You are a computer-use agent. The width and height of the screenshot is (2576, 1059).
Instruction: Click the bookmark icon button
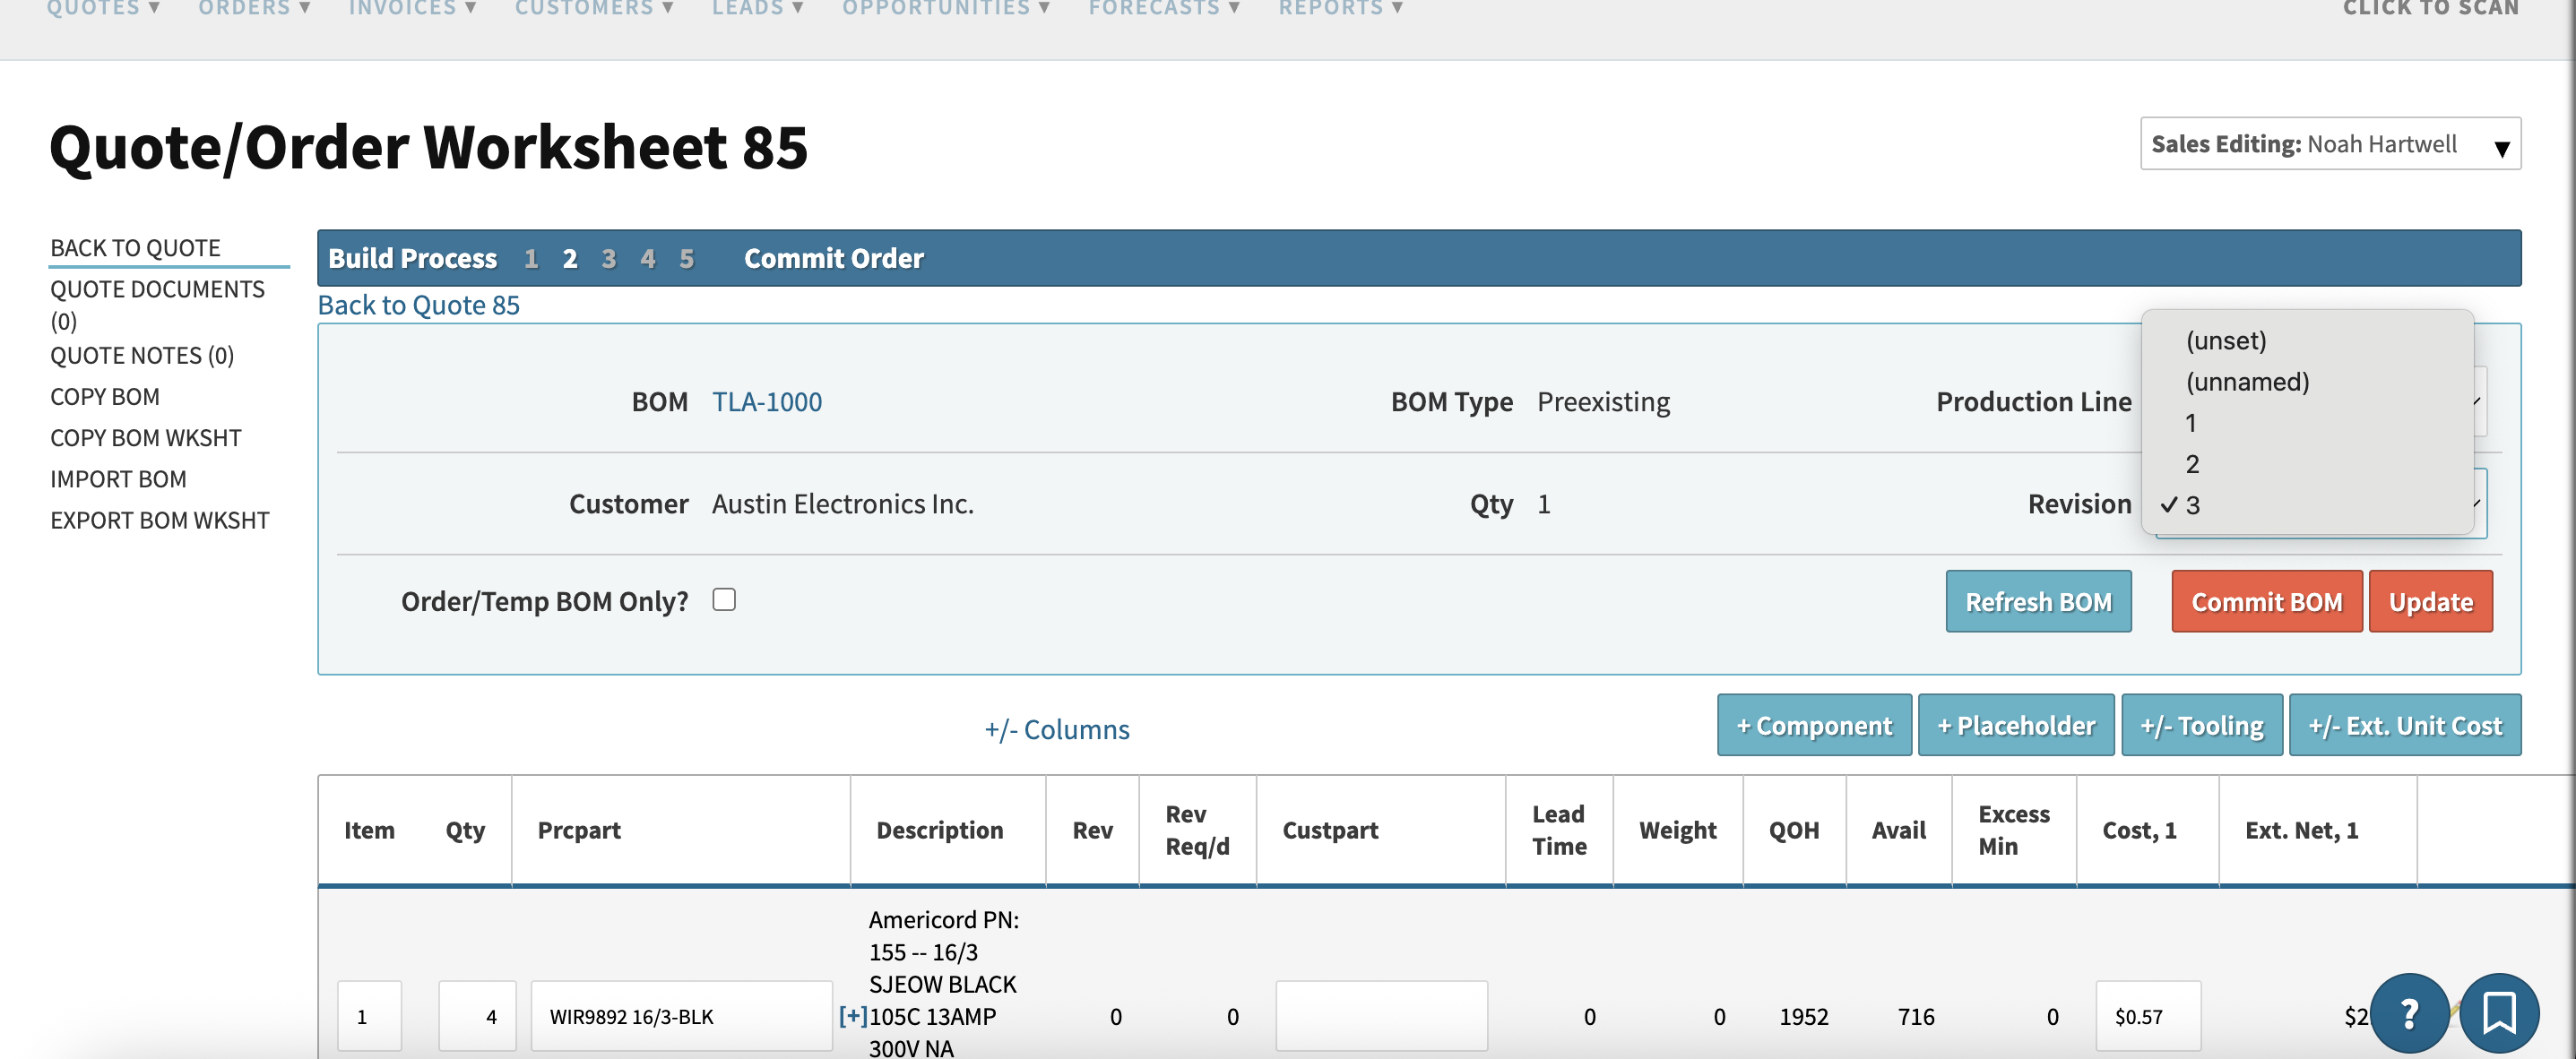[x=2498, y=1013]
